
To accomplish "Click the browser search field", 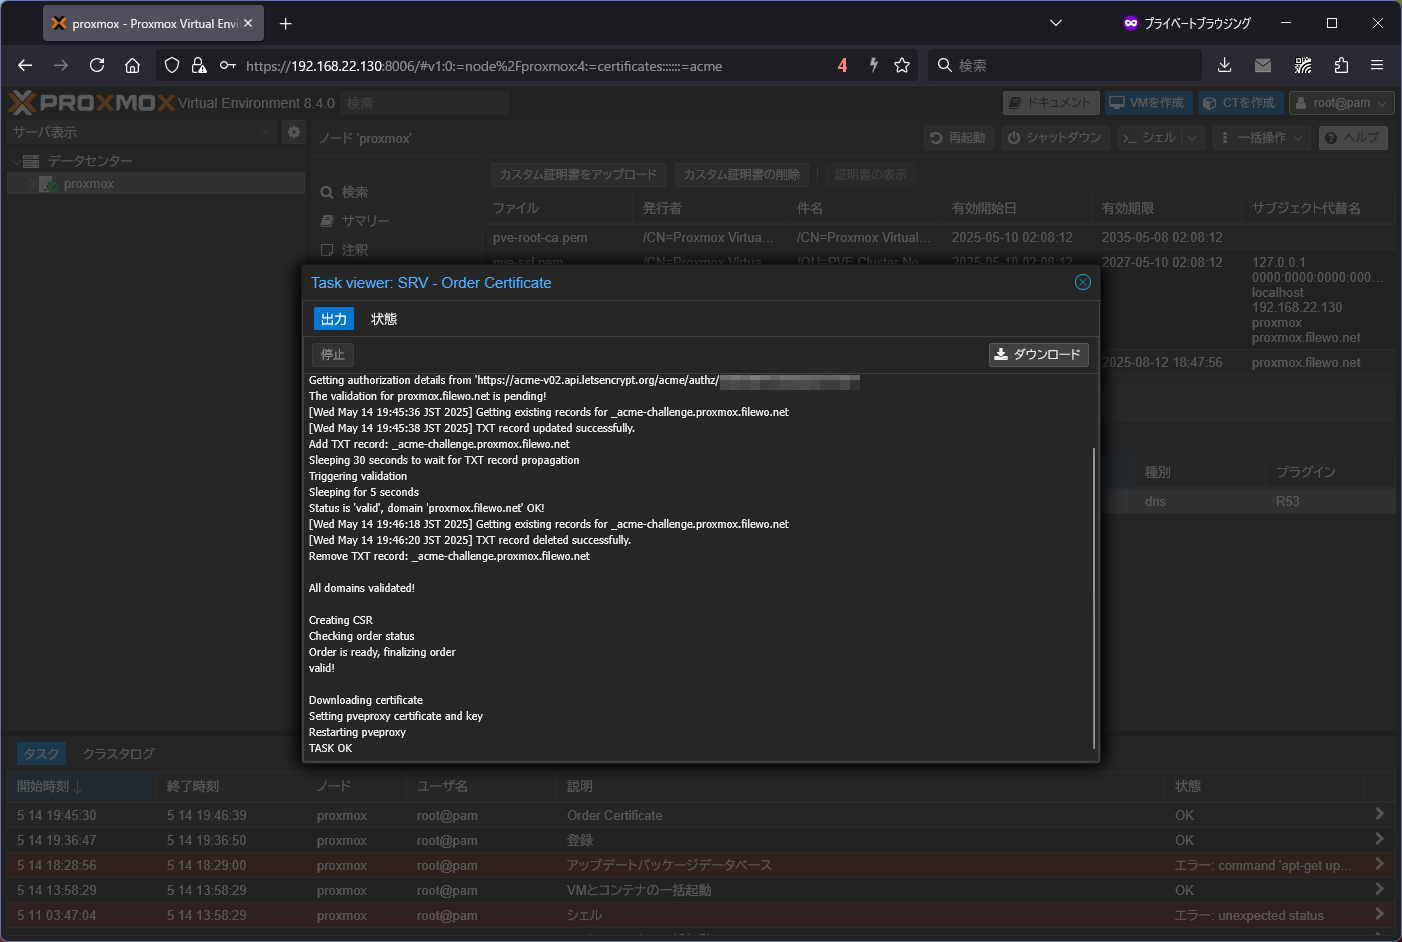I will 1064,65.
